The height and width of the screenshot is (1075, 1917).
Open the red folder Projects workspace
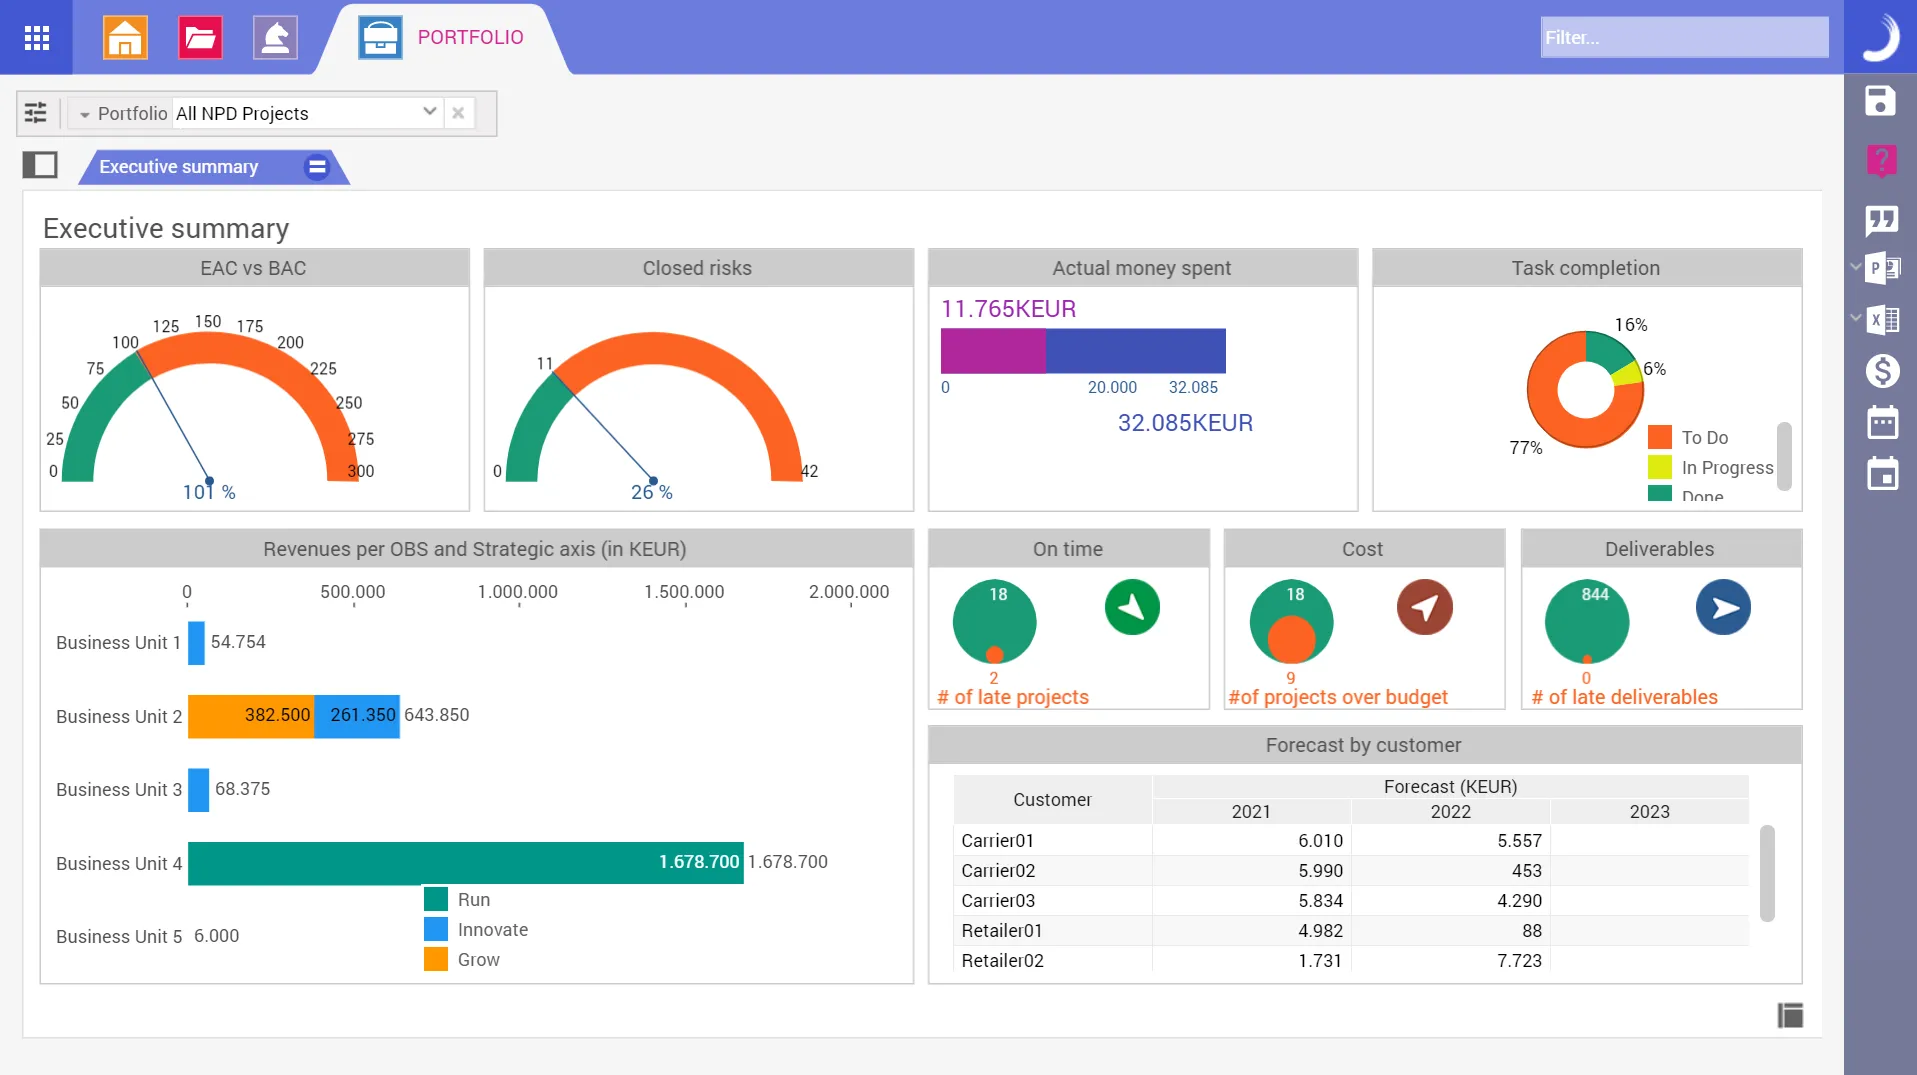pos(200,38)
